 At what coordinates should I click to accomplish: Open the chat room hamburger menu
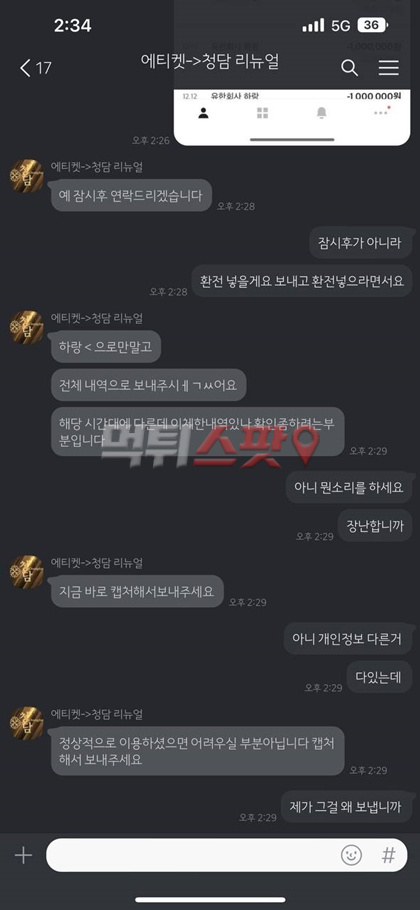[389, 68]
